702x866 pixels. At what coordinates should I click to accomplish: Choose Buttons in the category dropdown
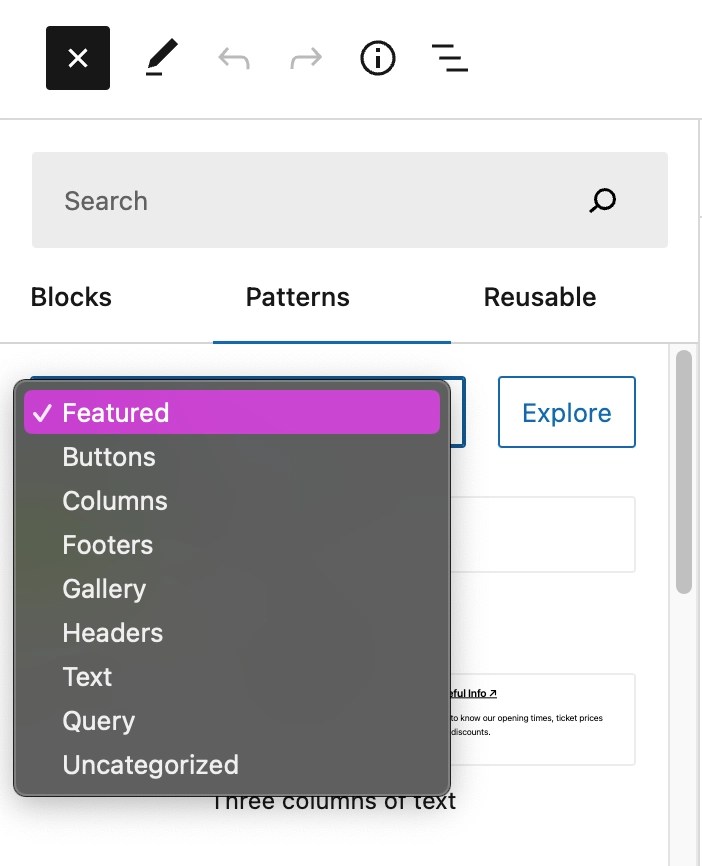tap(232, 457)
